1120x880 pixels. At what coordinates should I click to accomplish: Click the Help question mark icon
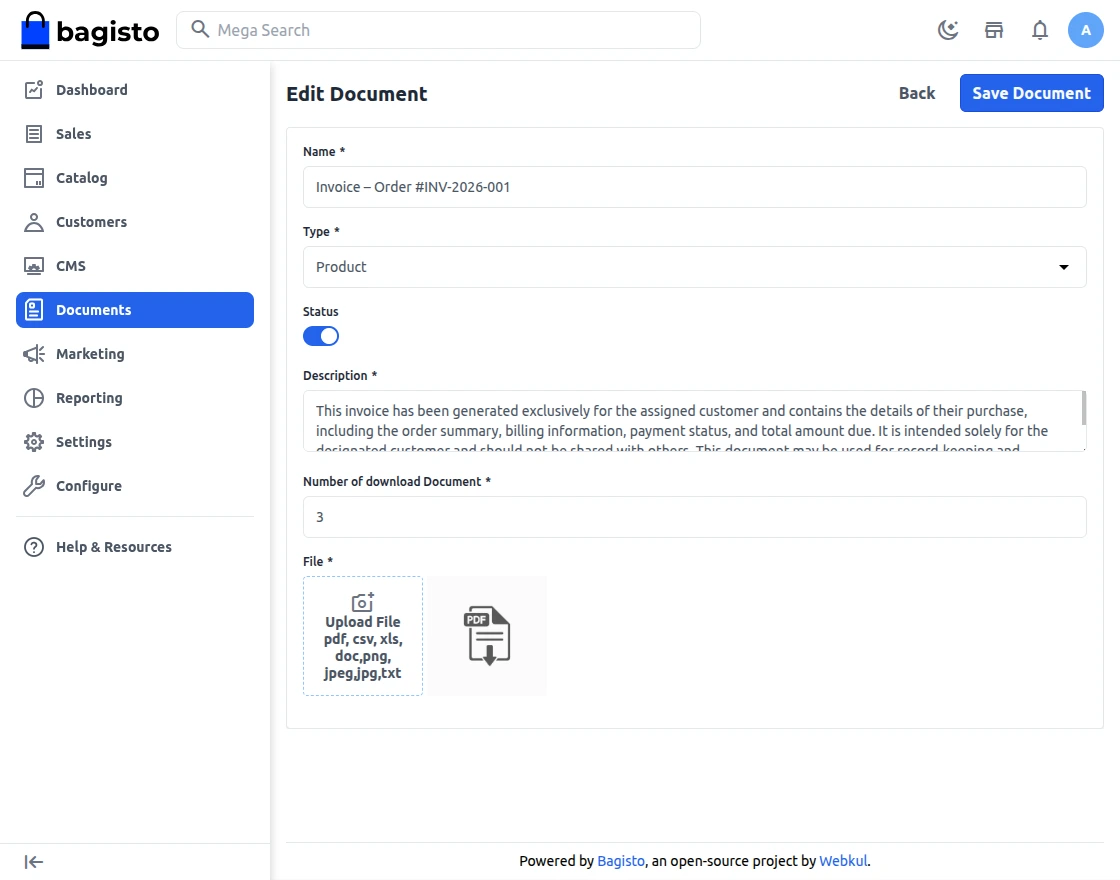click(34, 547)
